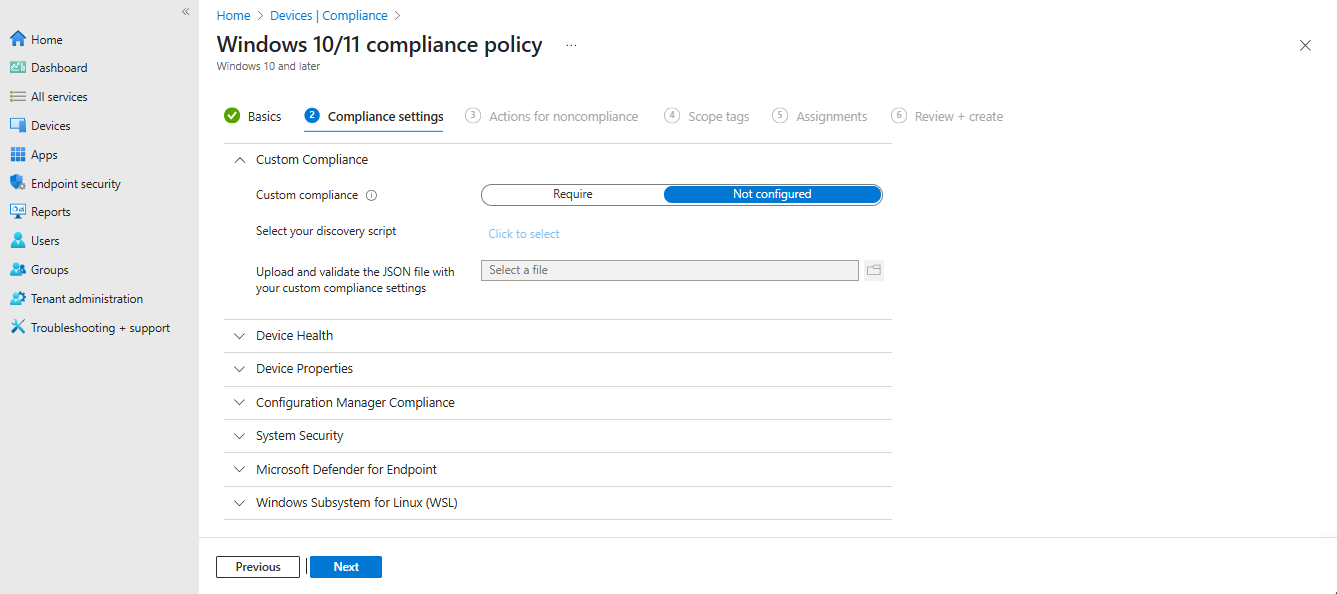Switch to the Basics tab
The width and height of the screenshot is (1337, 594).
click(x=264, y=116)
